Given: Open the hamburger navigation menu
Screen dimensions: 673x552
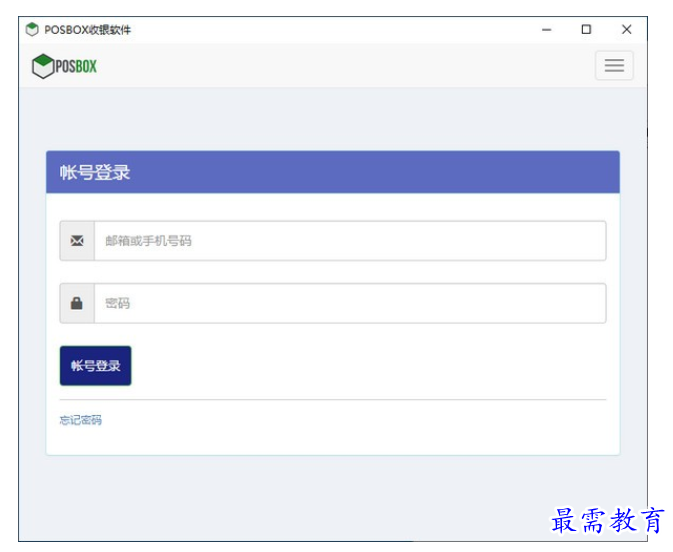Looking at the screenshot, I should pyautogui.click(x=614, y=65).
